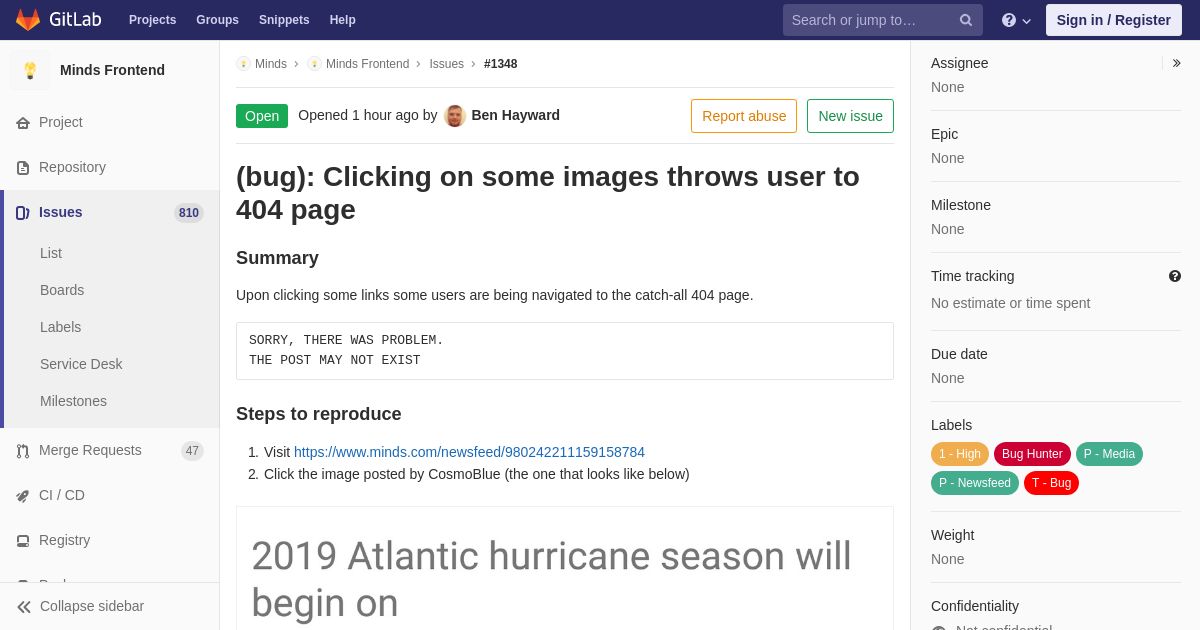Click the Steps to reproduce heading
The height and width of the screenshot is (630, 1200).
coord(318,414)
